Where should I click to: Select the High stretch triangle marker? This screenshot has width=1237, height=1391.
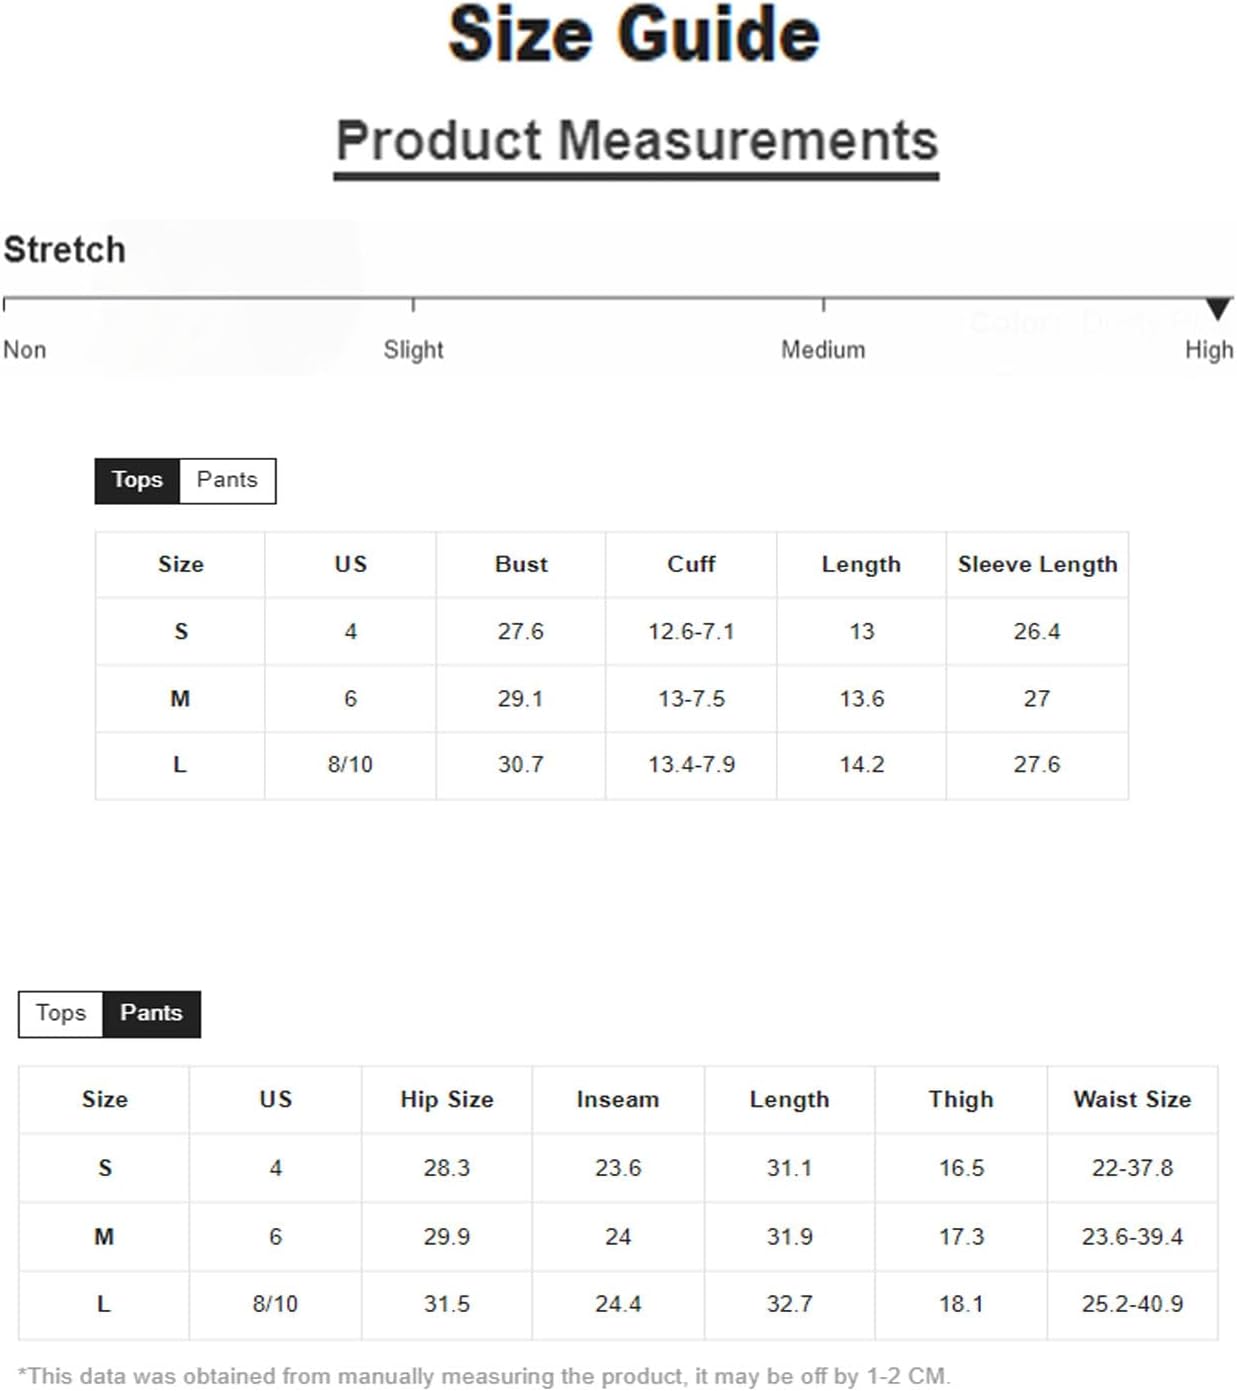point(1217,308)
